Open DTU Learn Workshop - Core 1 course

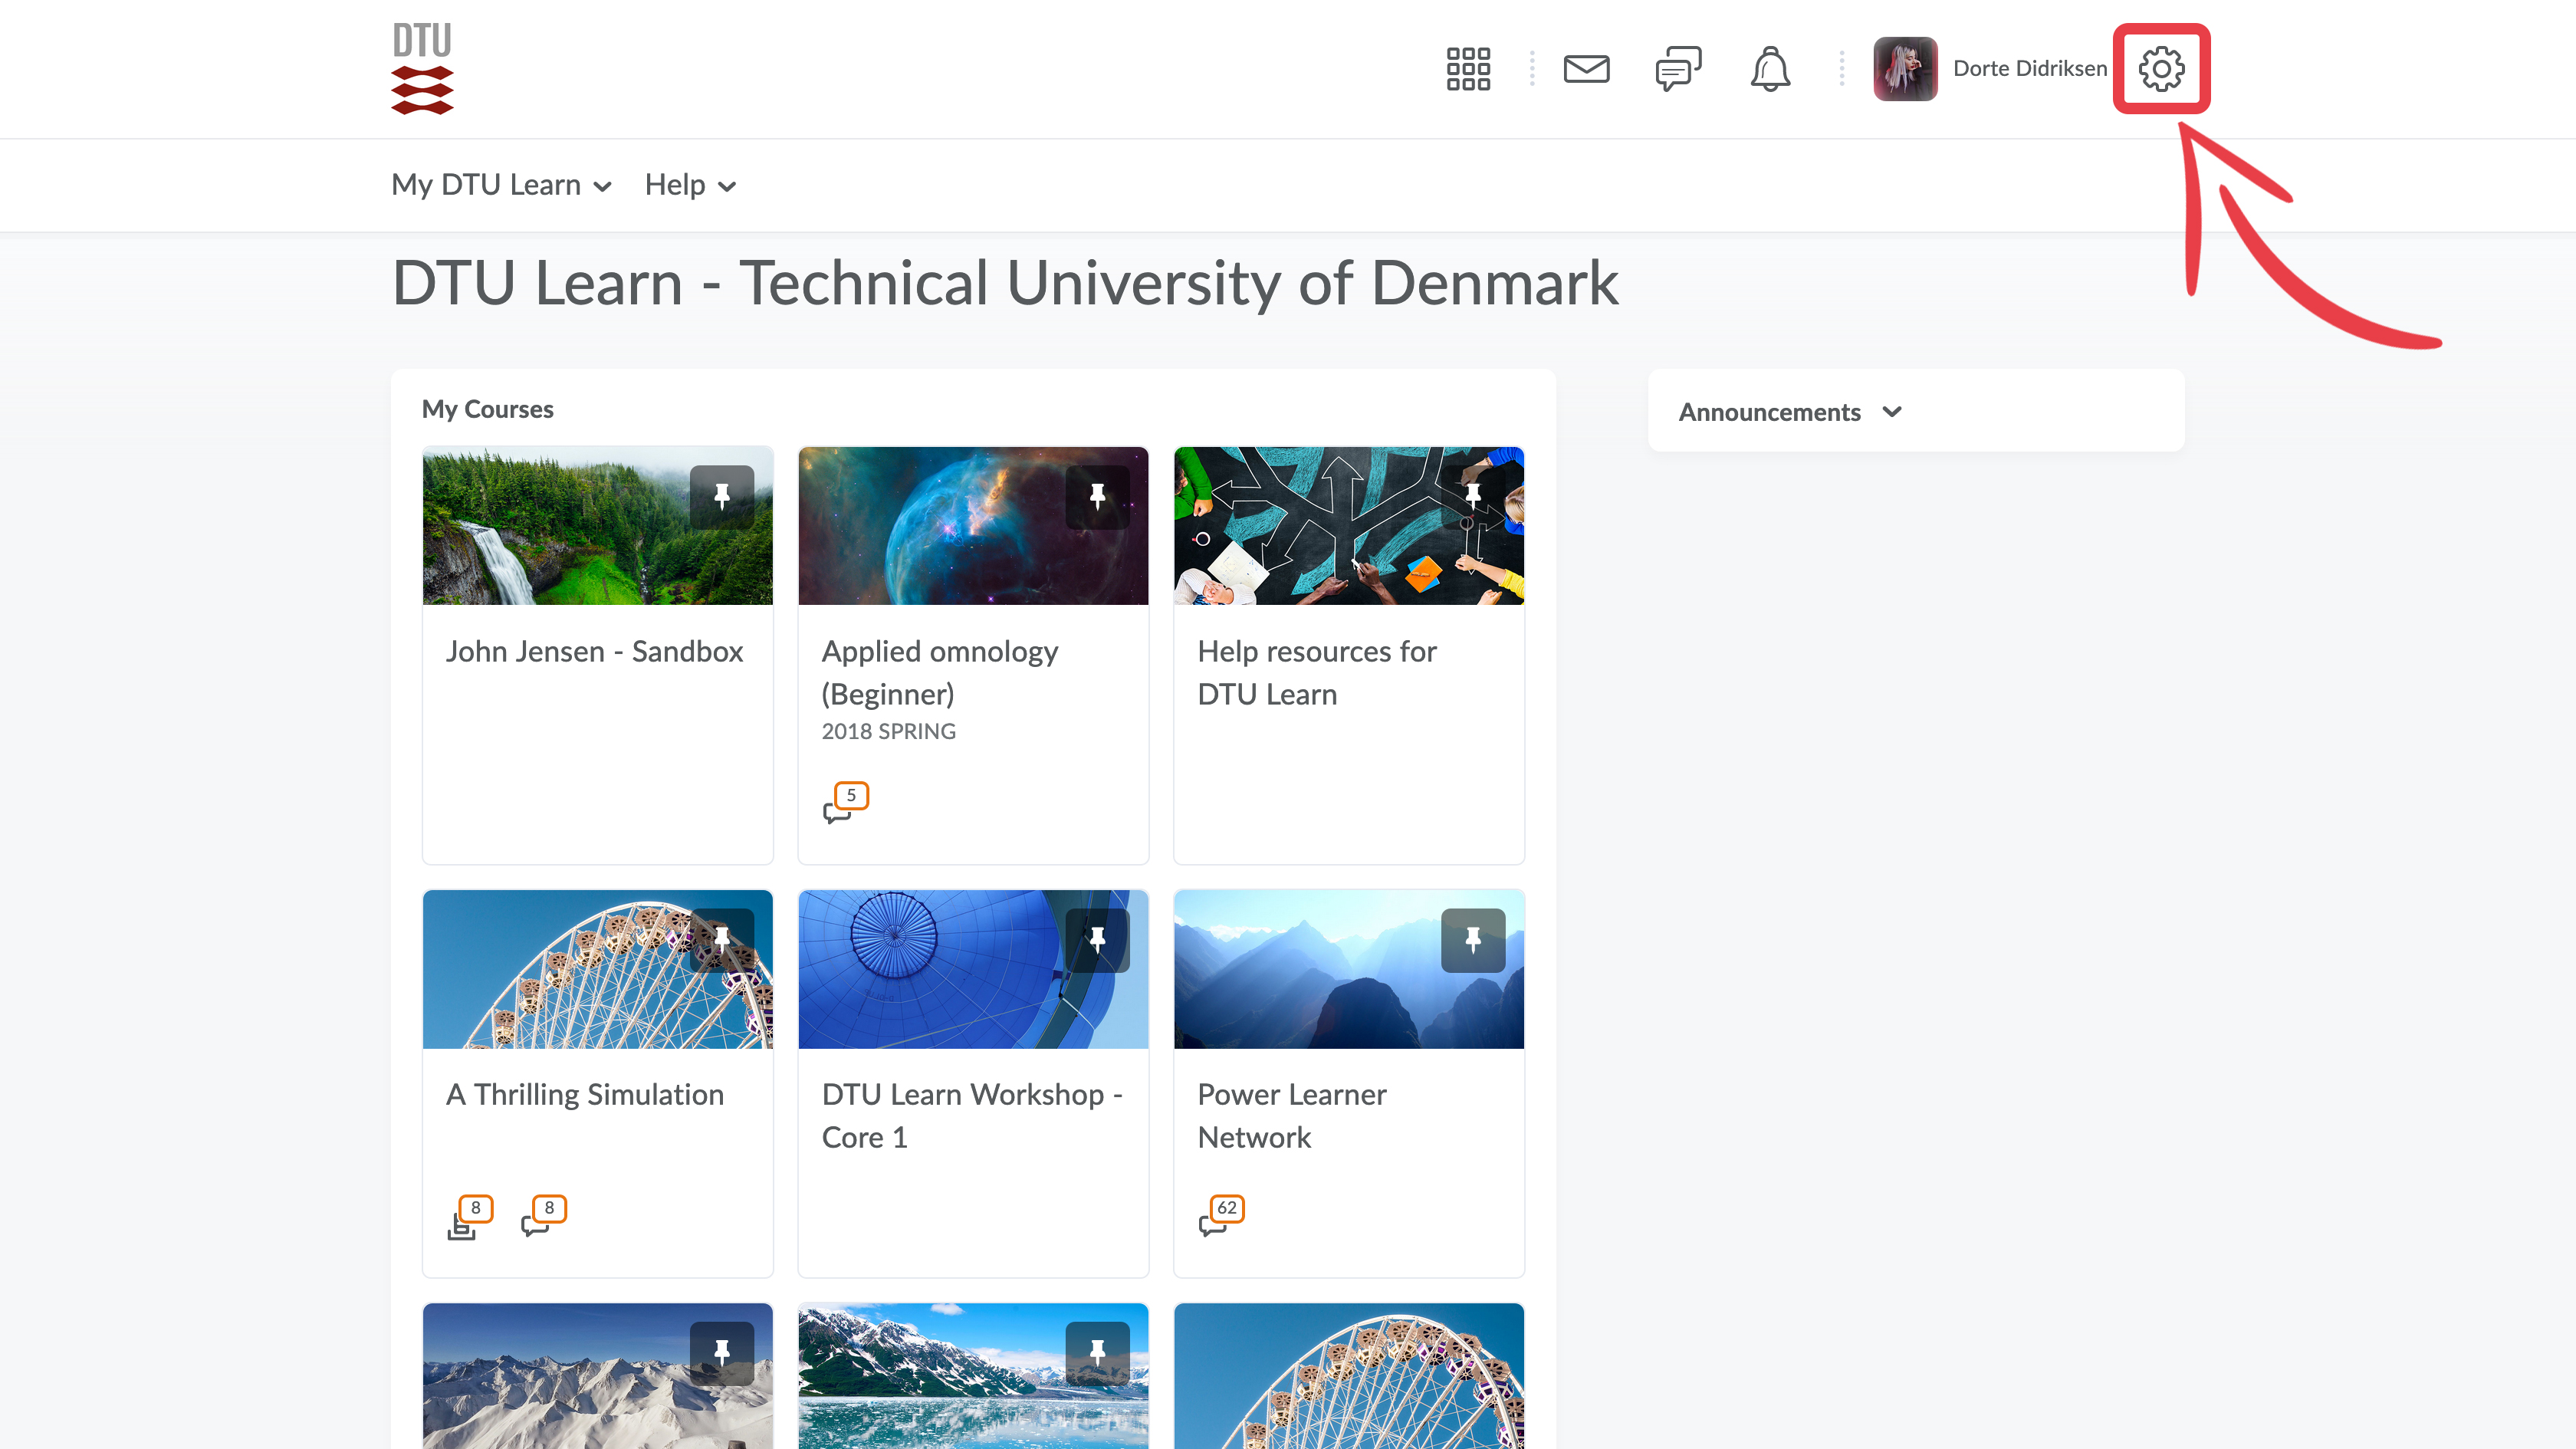click(x=971, y=1115)
